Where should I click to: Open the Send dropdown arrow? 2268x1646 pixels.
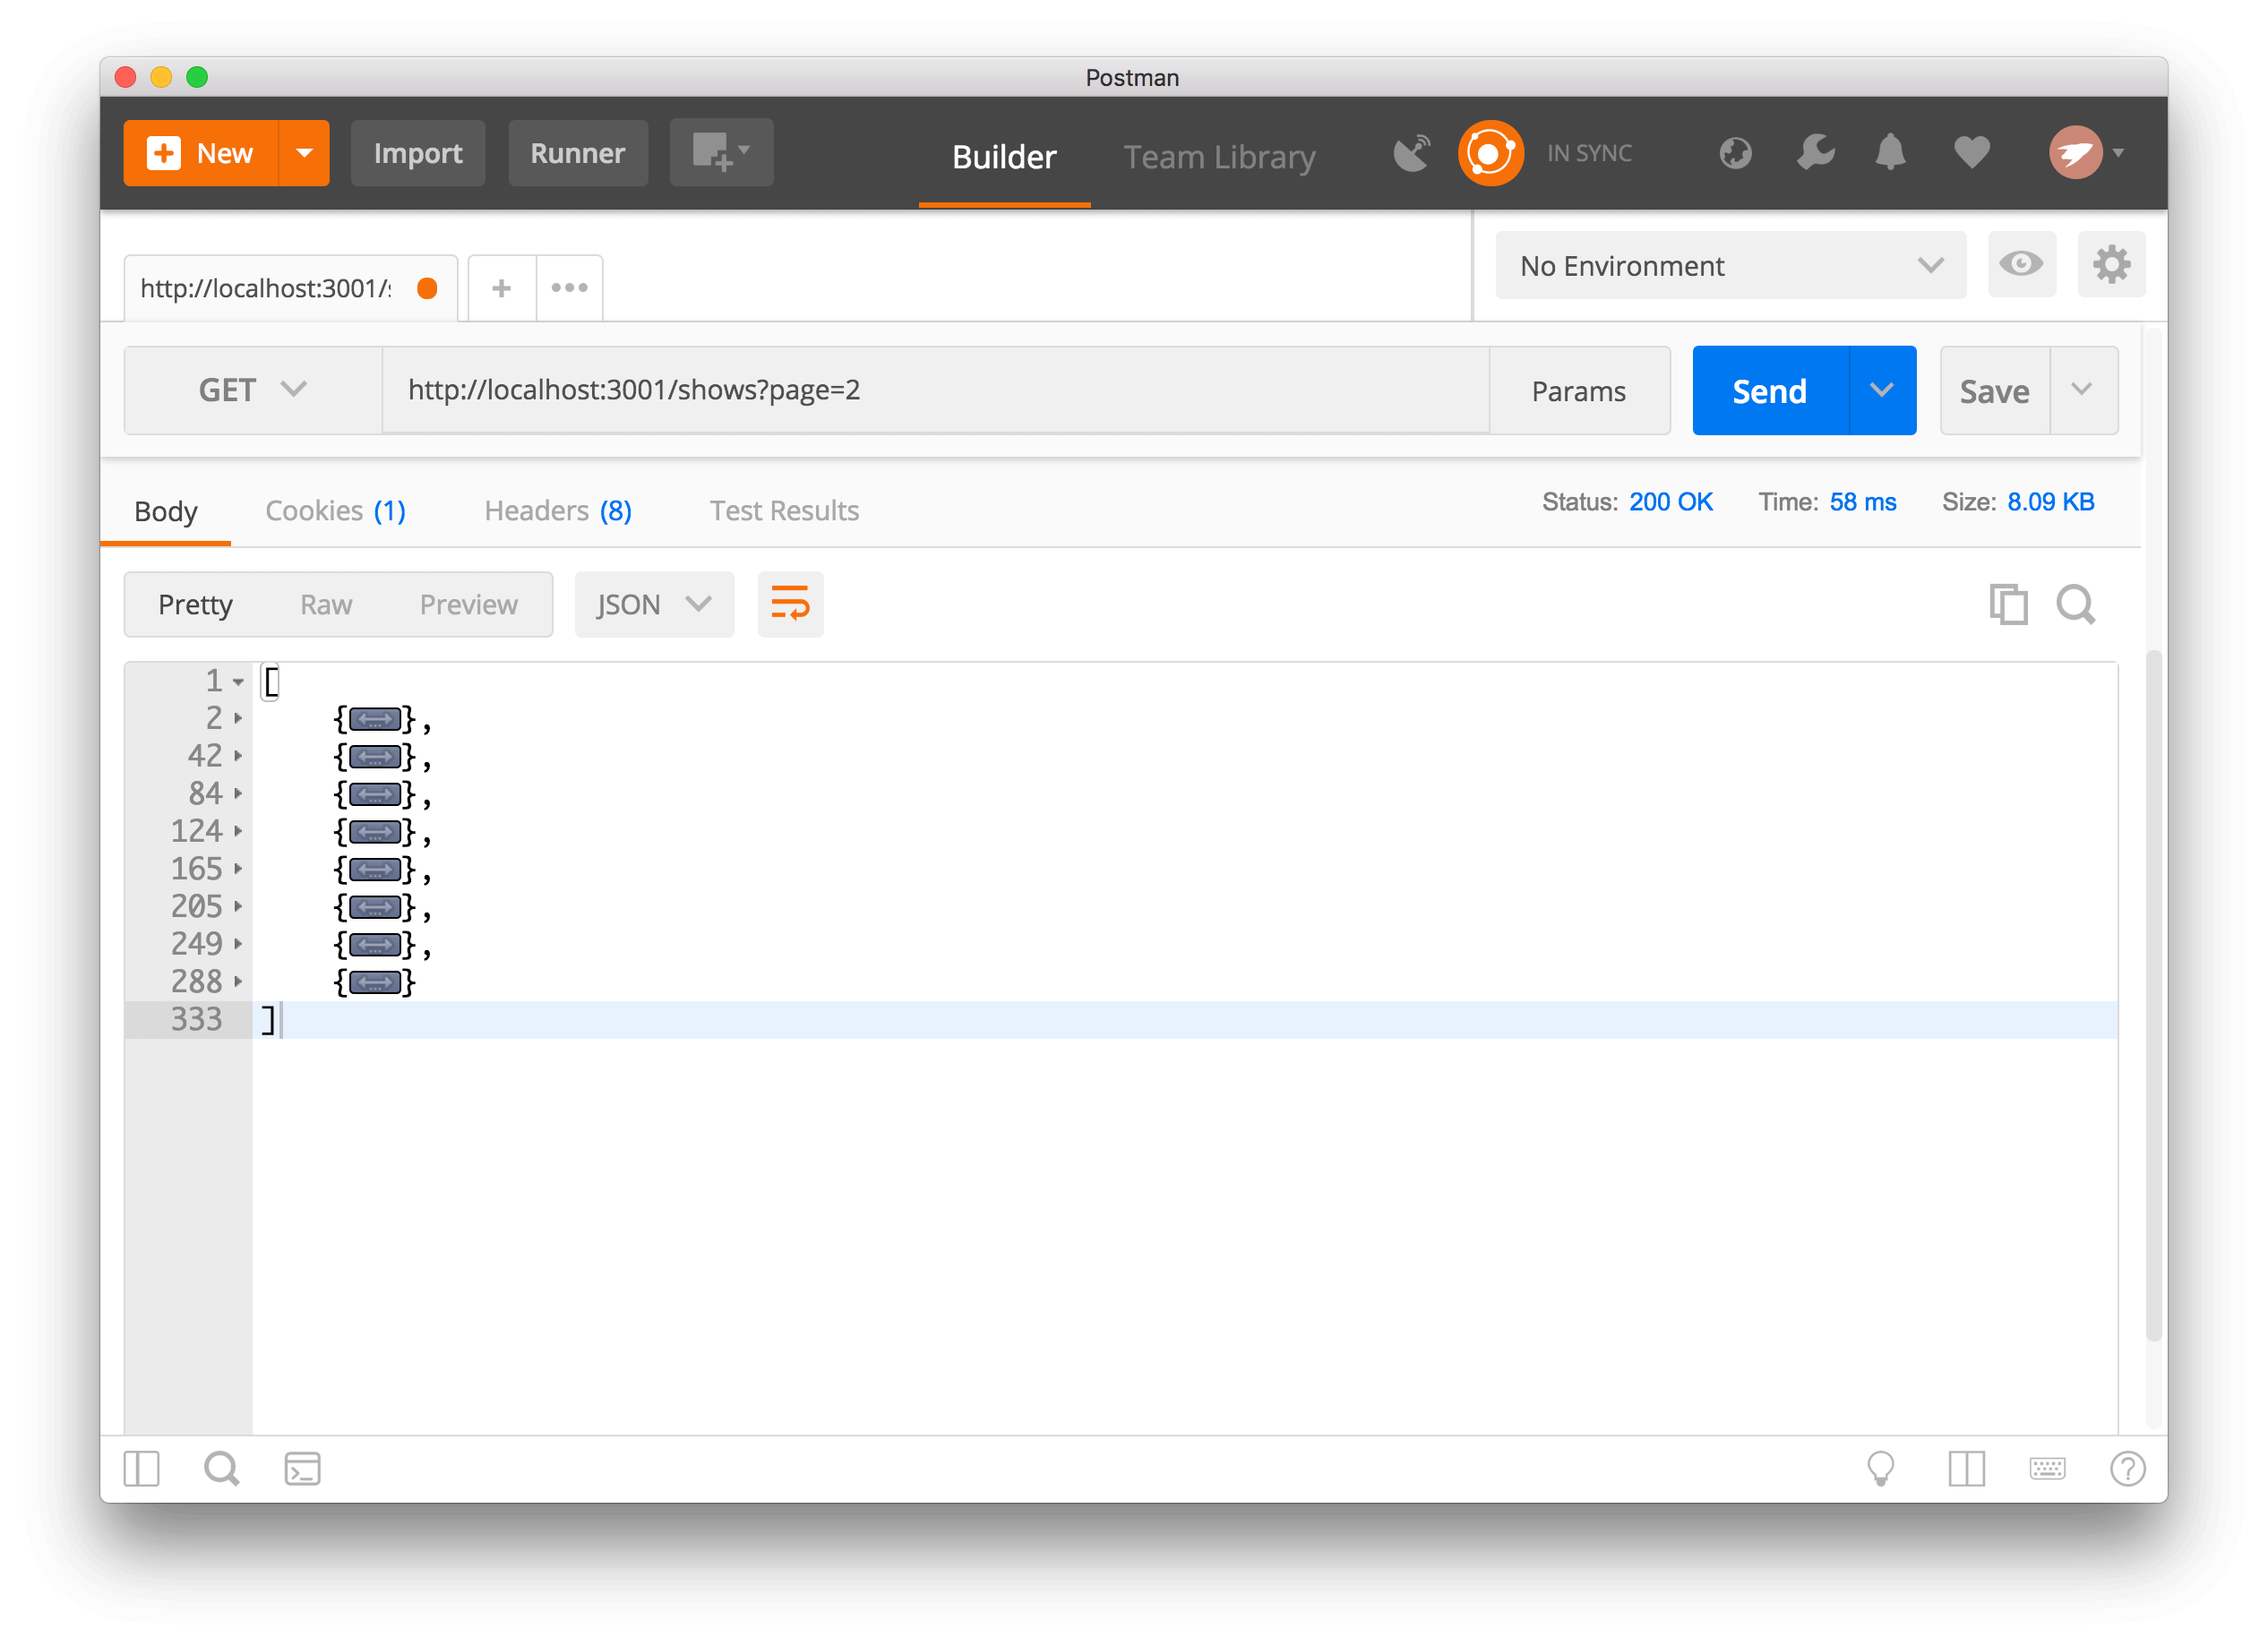1882,391
